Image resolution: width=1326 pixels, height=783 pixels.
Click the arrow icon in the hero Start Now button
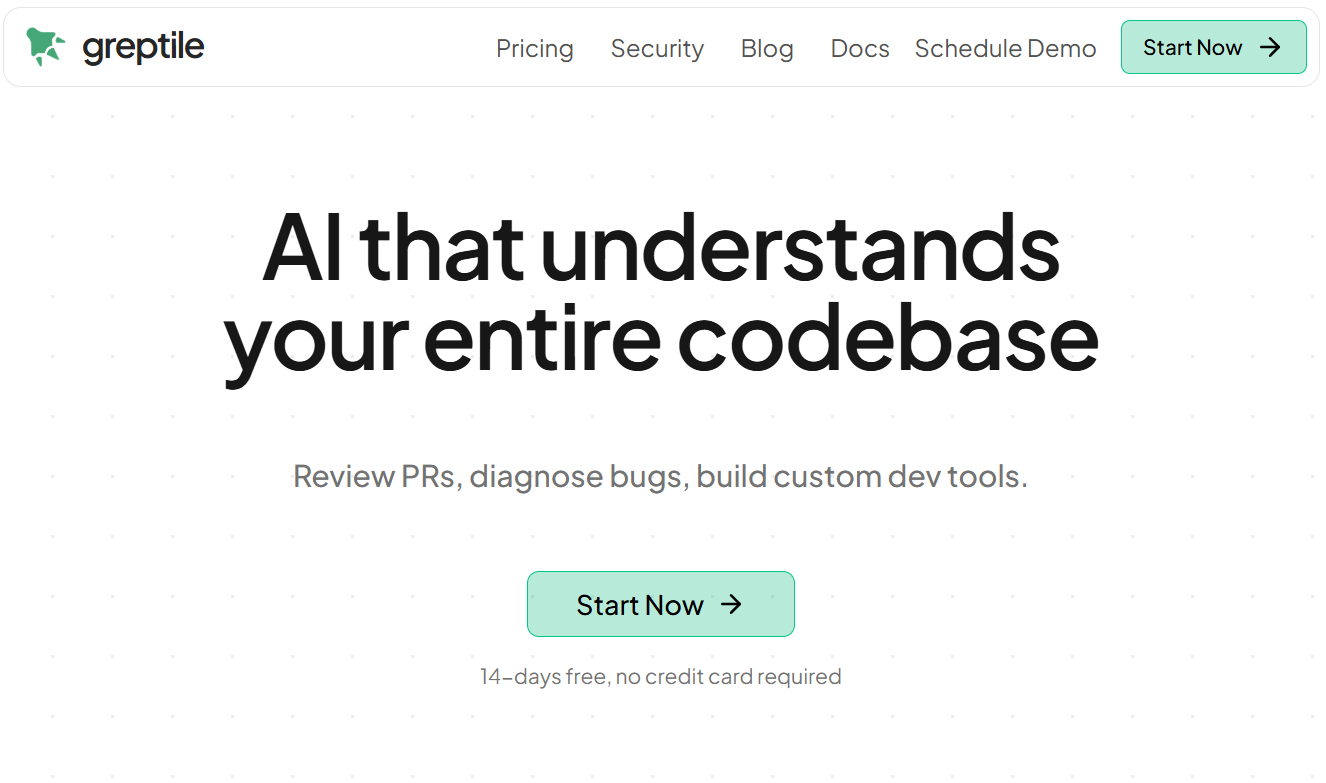point(732,604)
